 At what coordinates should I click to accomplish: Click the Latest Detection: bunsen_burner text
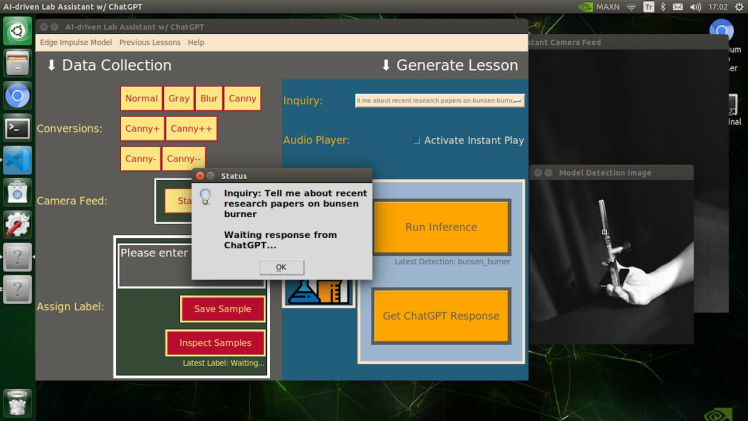[x=452, y=261]
